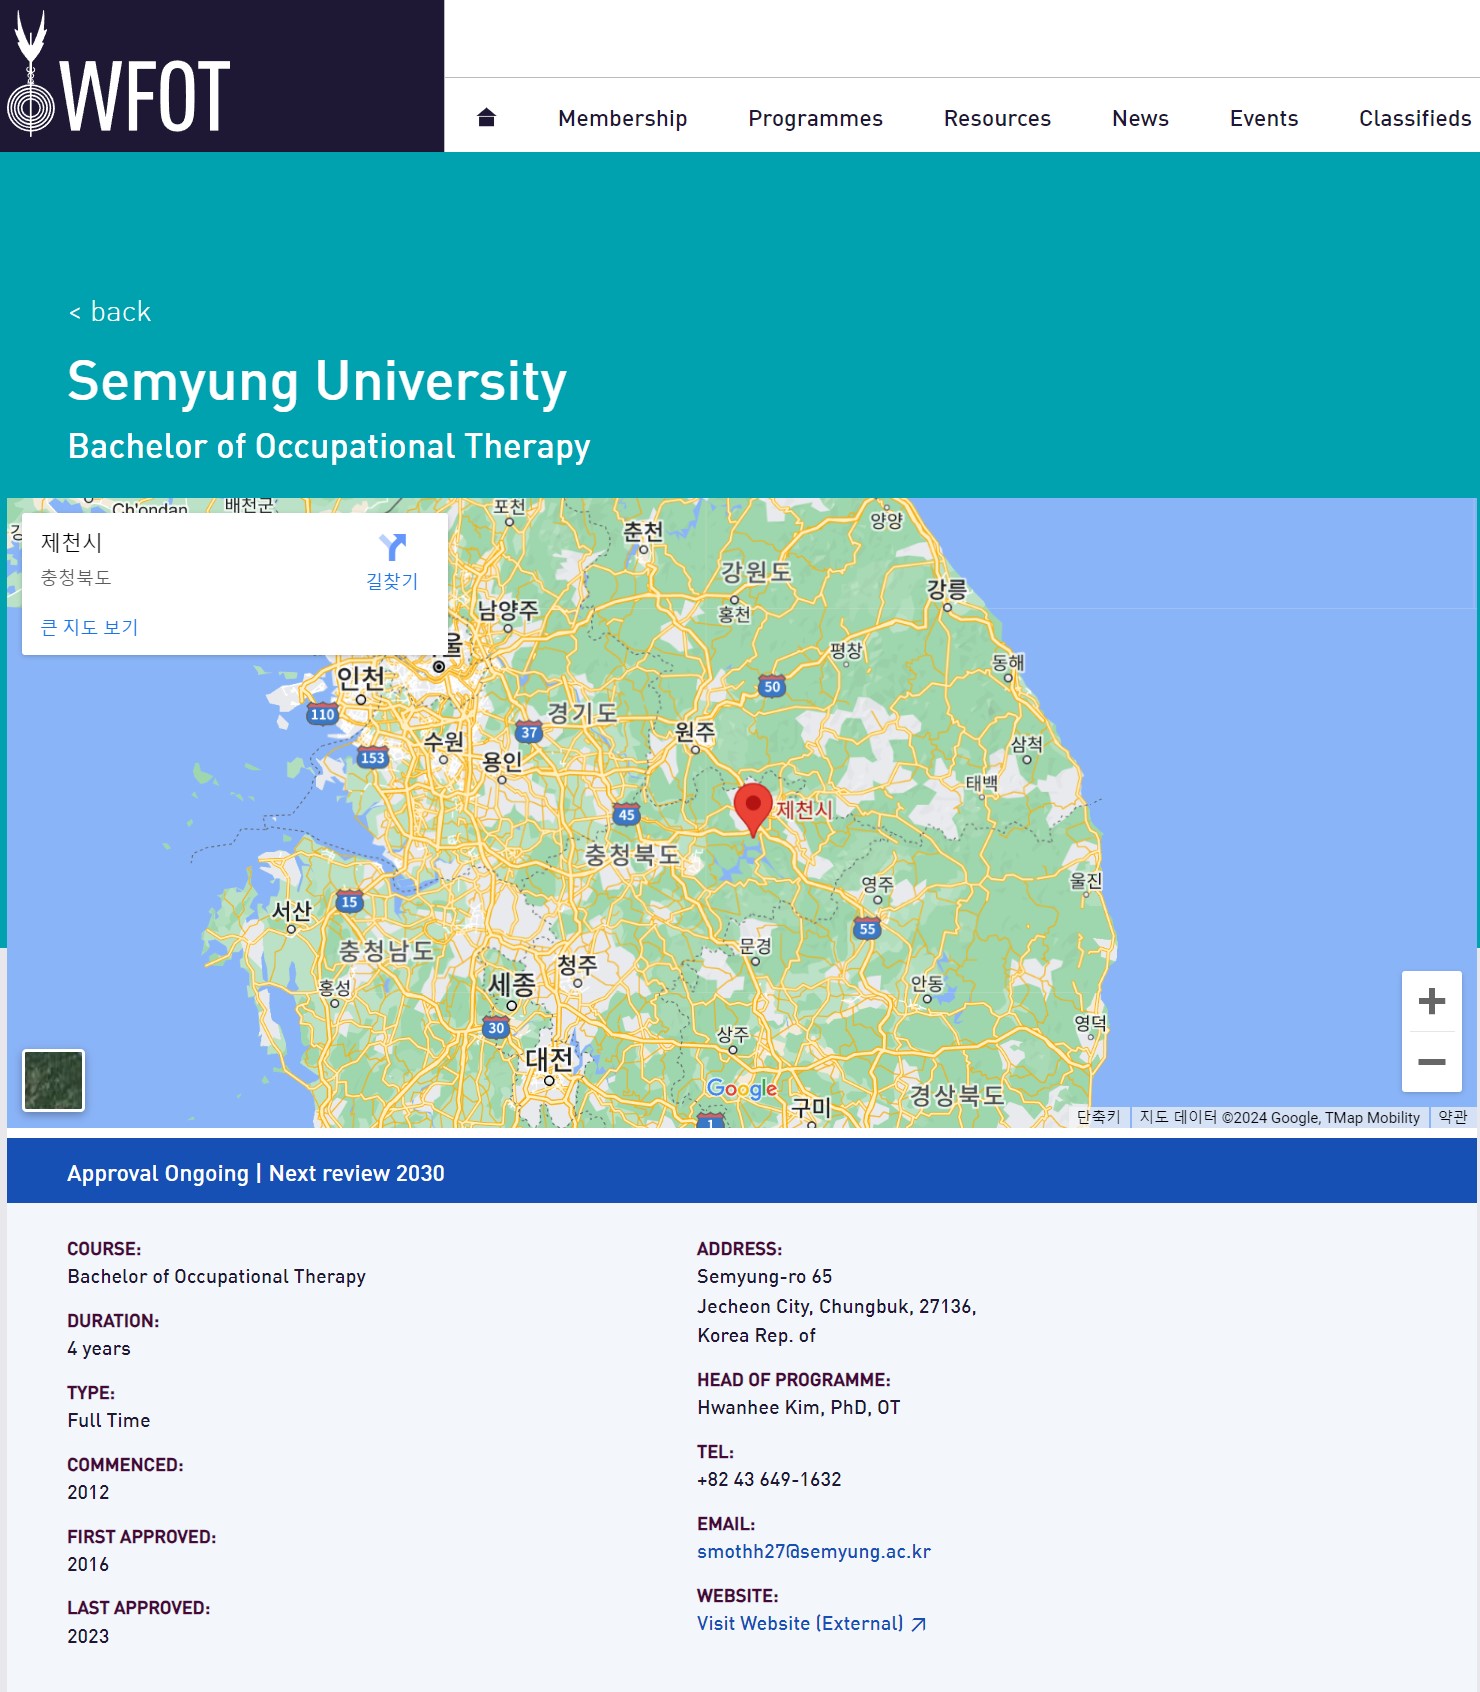The height and width of the screenshot is (1692, 1480).
Task: Click the '4 years' duration value
Action: tap(99, 1348)
